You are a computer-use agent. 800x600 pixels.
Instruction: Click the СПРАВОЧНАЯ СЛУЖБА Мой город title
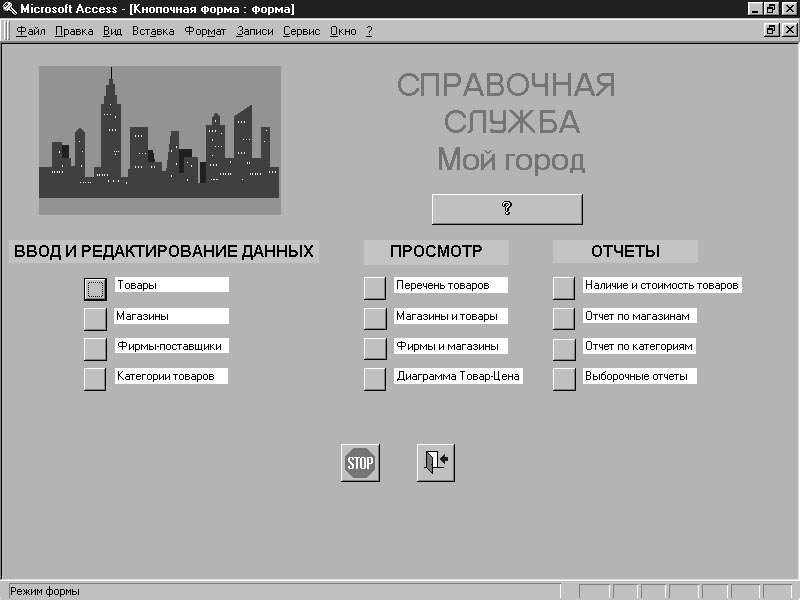pyautogui.click(x=506, y=122)
